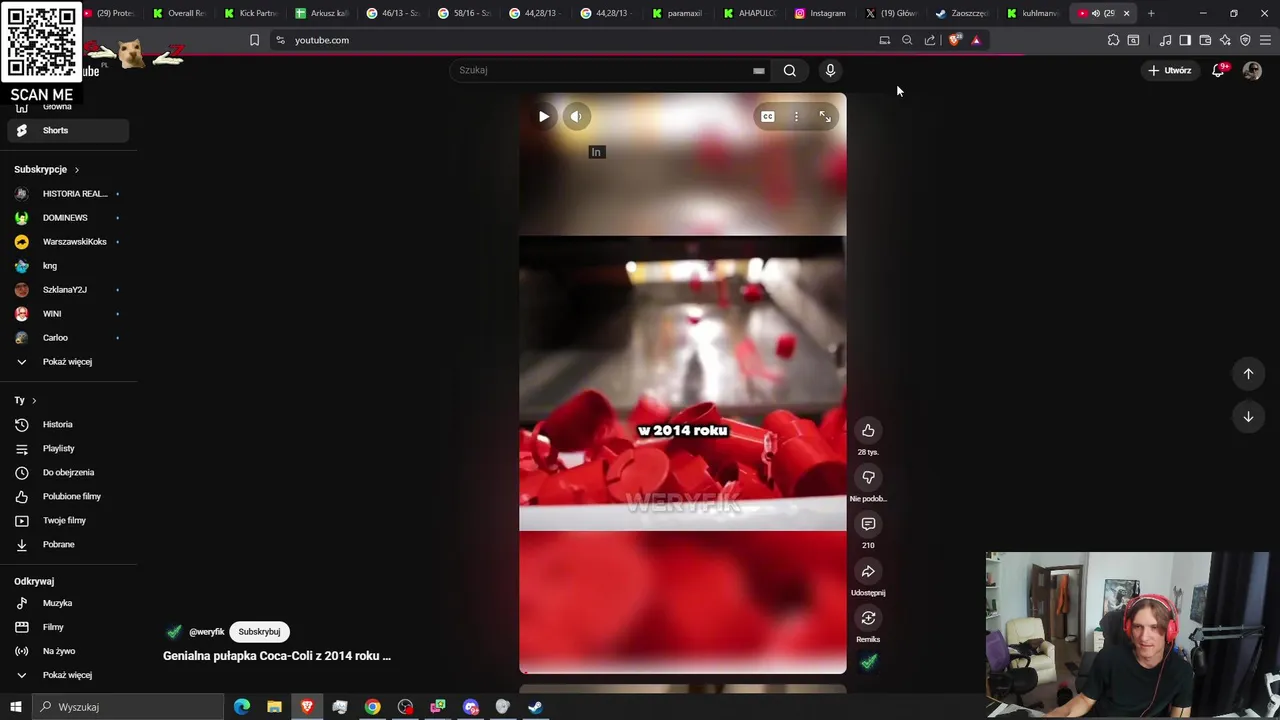This screenshot has height=720, width=1280.
Task: Dislike the short (Nie podoba)
Action: click(868, 477)
